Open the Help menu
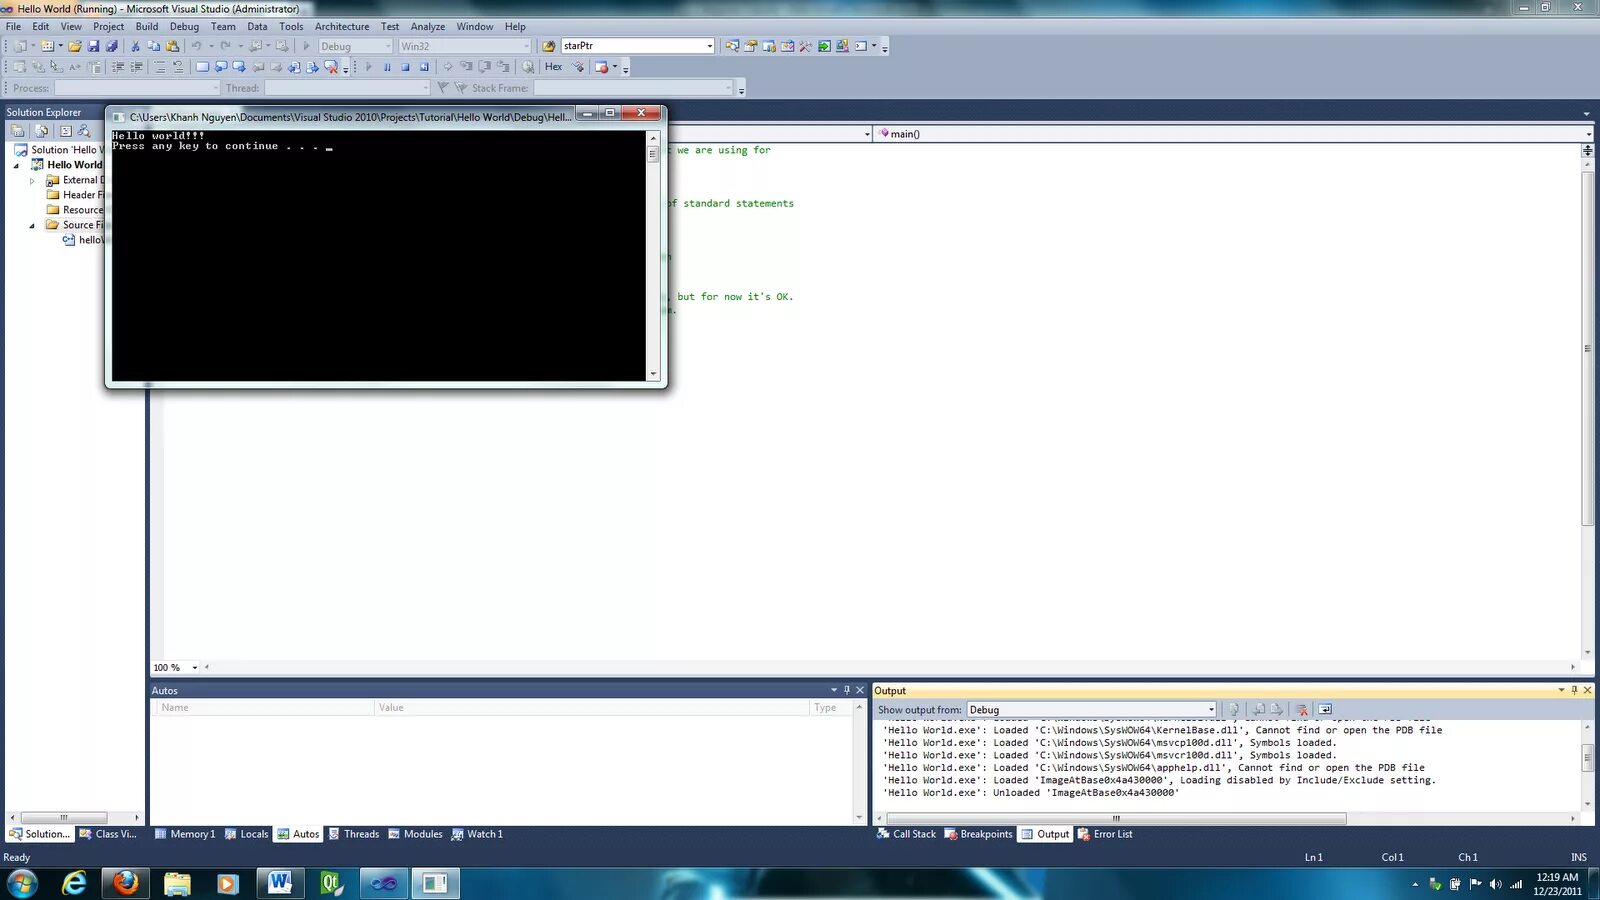Viewport: 1600px width, 900px height. [x=515, y=27]
